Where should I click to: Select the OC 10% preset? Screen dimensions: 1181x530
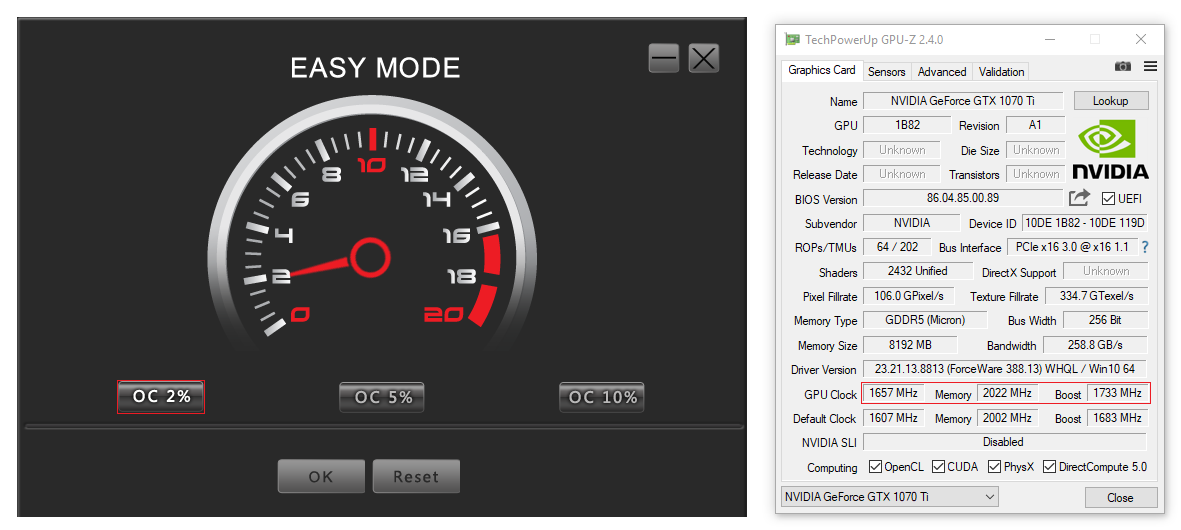[602, 397]
